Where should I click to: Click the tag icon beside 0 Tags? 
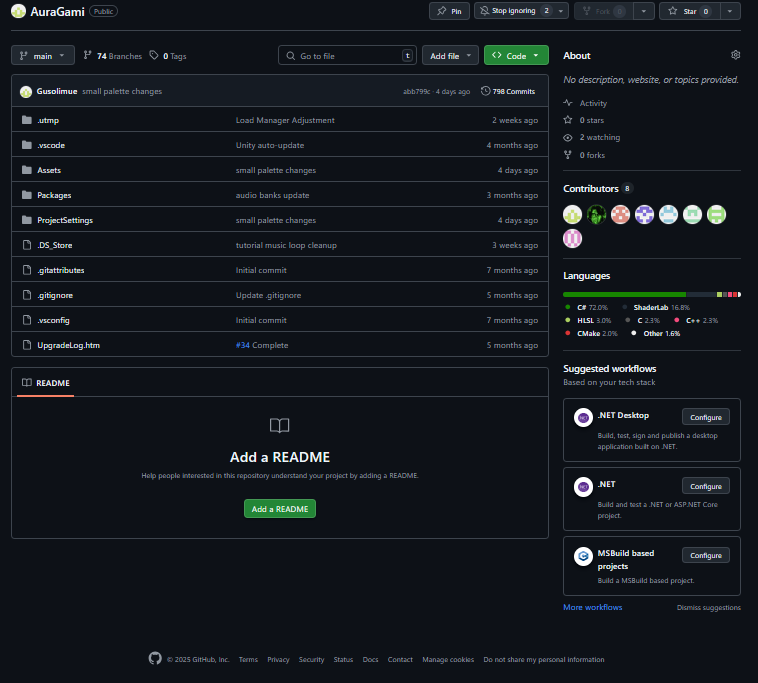coord(154,55)
